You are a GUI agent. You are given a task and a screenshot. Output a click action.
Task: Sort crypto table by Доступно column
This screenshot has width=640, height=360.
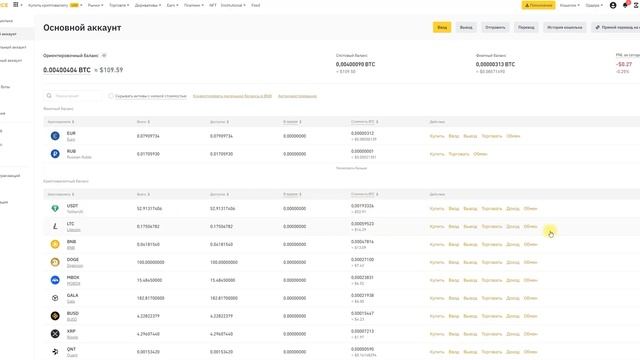point(219,194)
